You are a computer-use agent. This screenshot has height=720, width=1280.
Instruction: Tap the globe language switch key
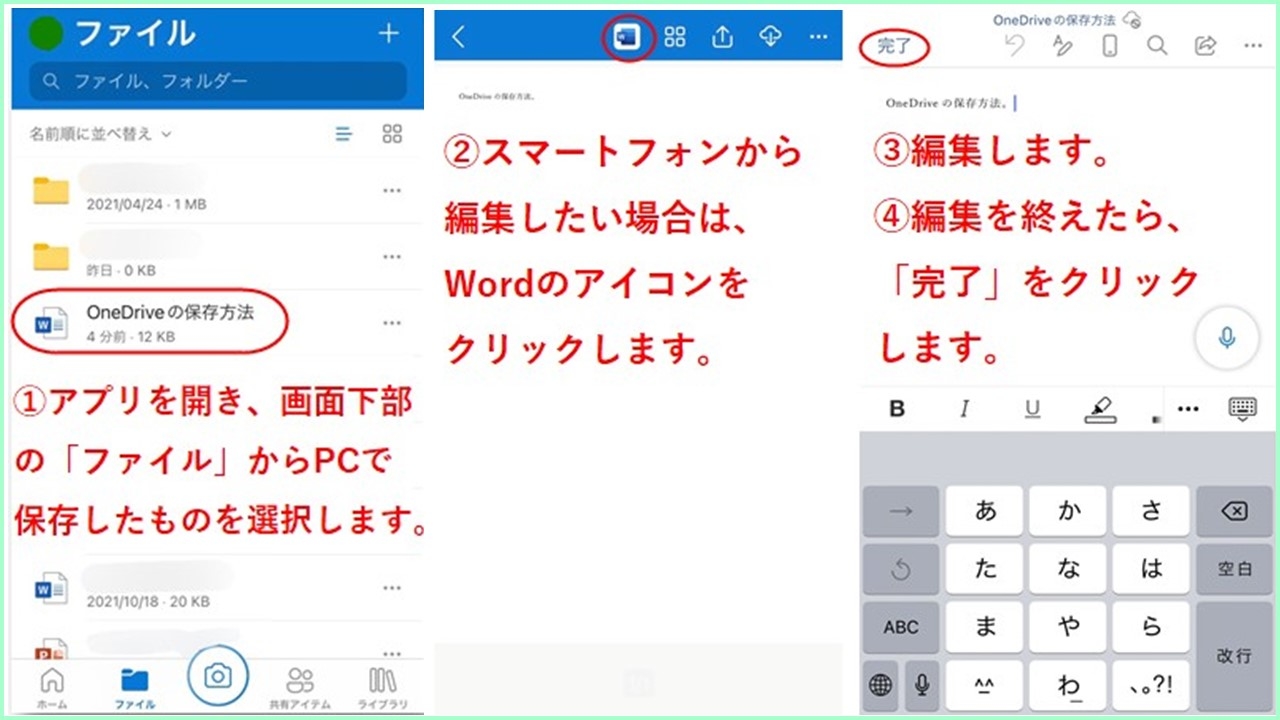(881, 685)
